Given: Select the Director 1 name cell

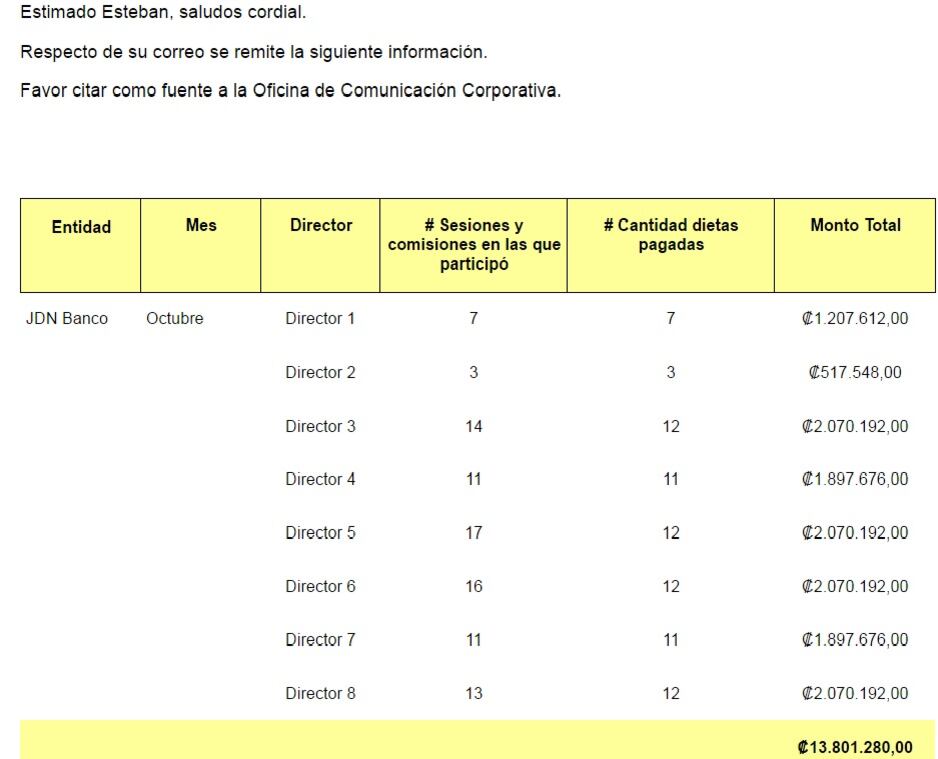Looking at the screenshot, I should coord(320,319).
